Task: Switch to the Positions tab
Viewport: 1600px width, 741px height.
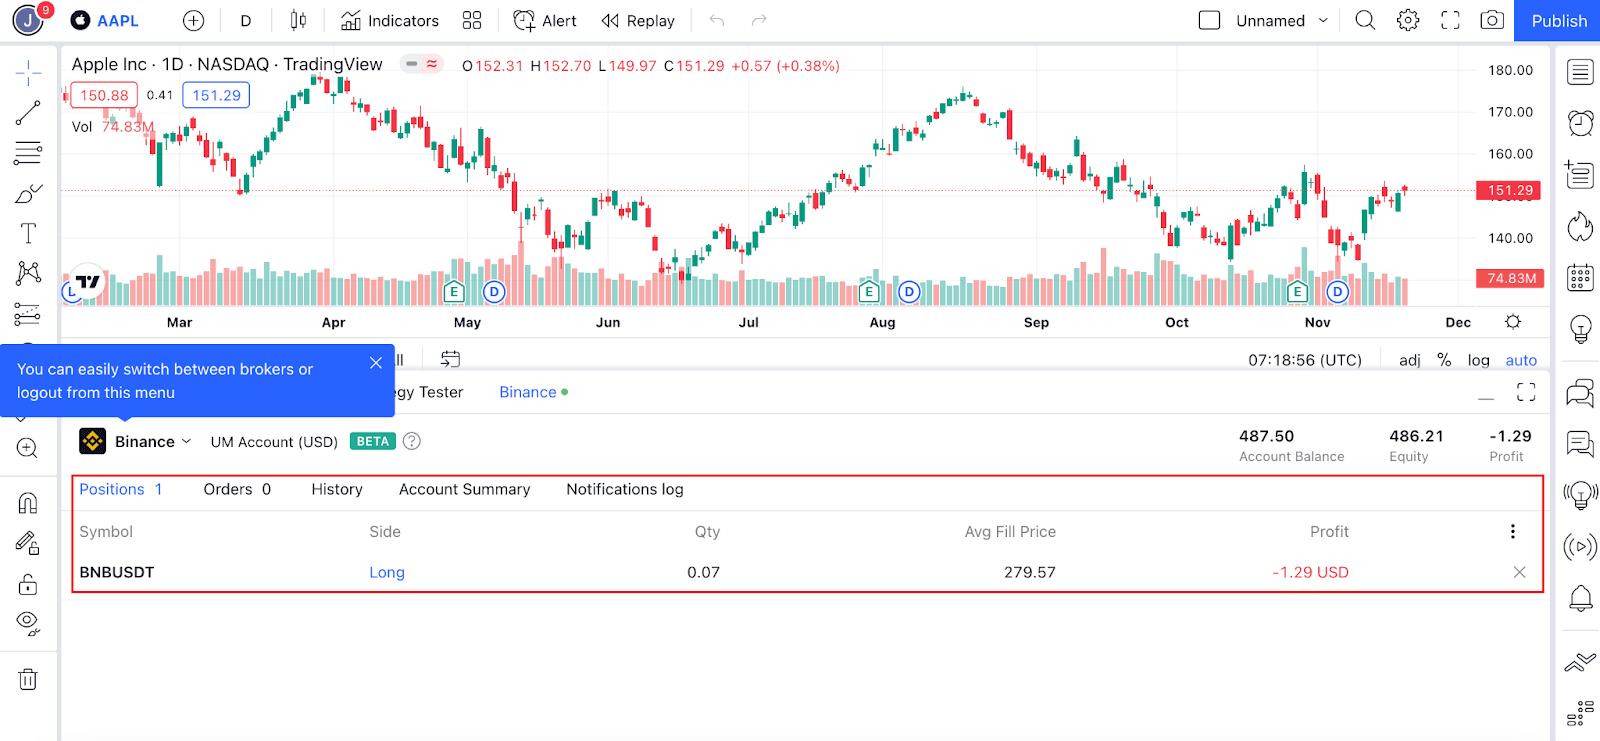Action: click(x=121, y=489)
